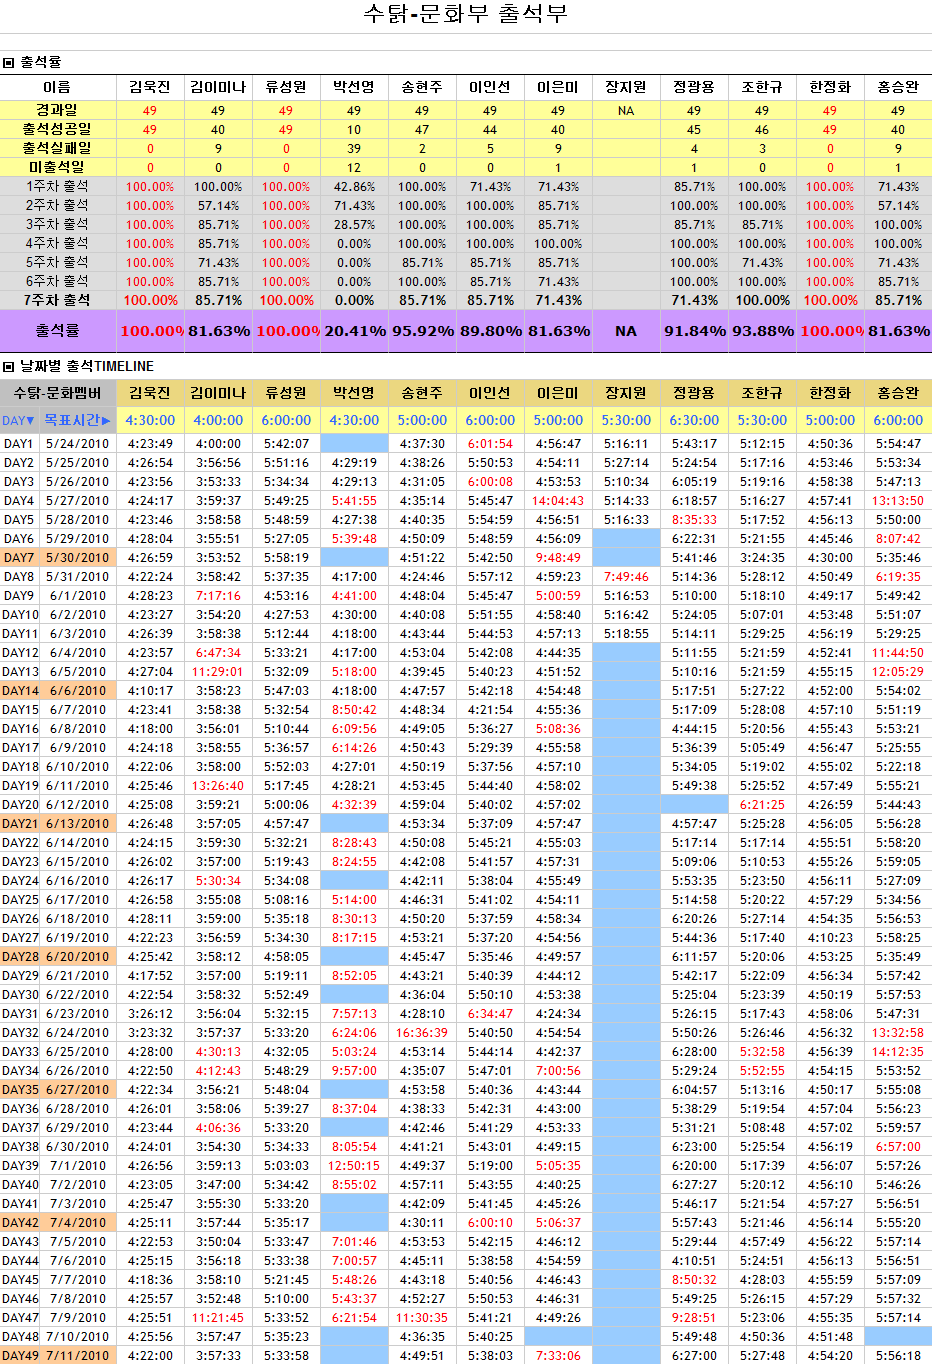
Task: Select 홍승완 header in the timeline table
Action: tap(898, 393)
